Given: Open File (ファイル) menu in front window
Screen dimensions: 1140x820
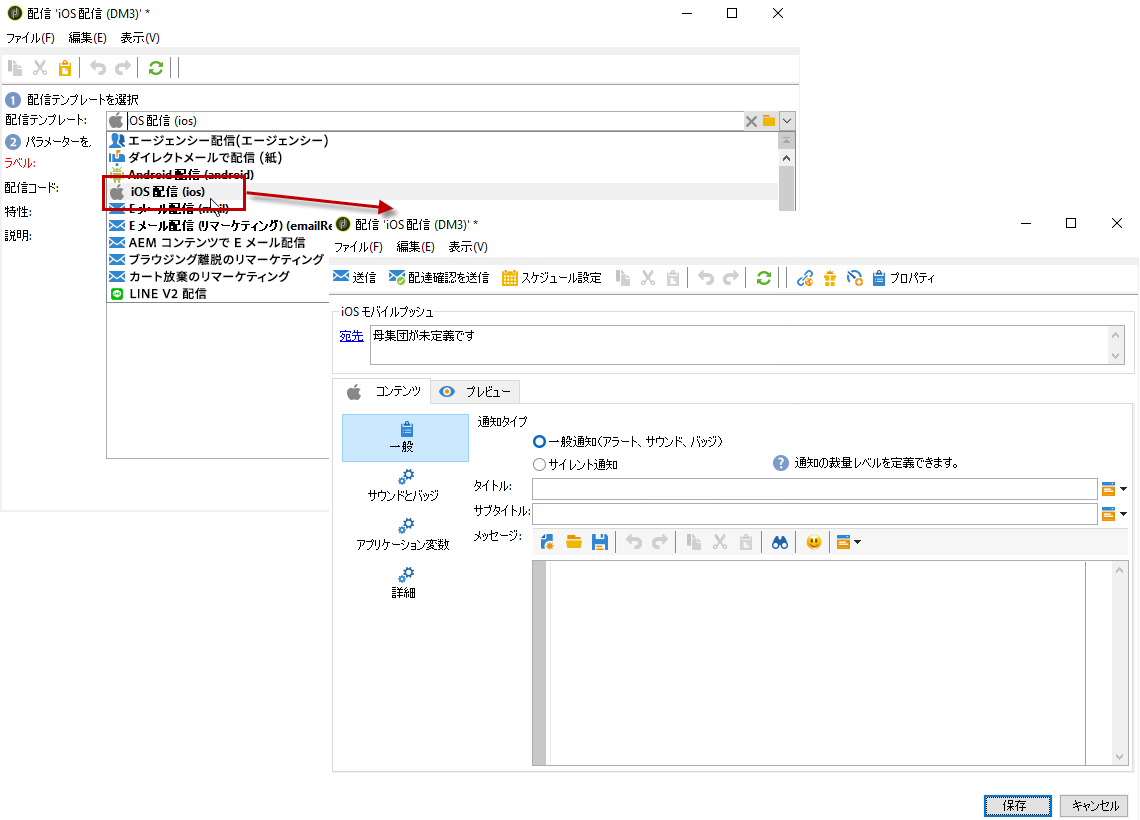Looking at the screenshot, I should point(358,247).
